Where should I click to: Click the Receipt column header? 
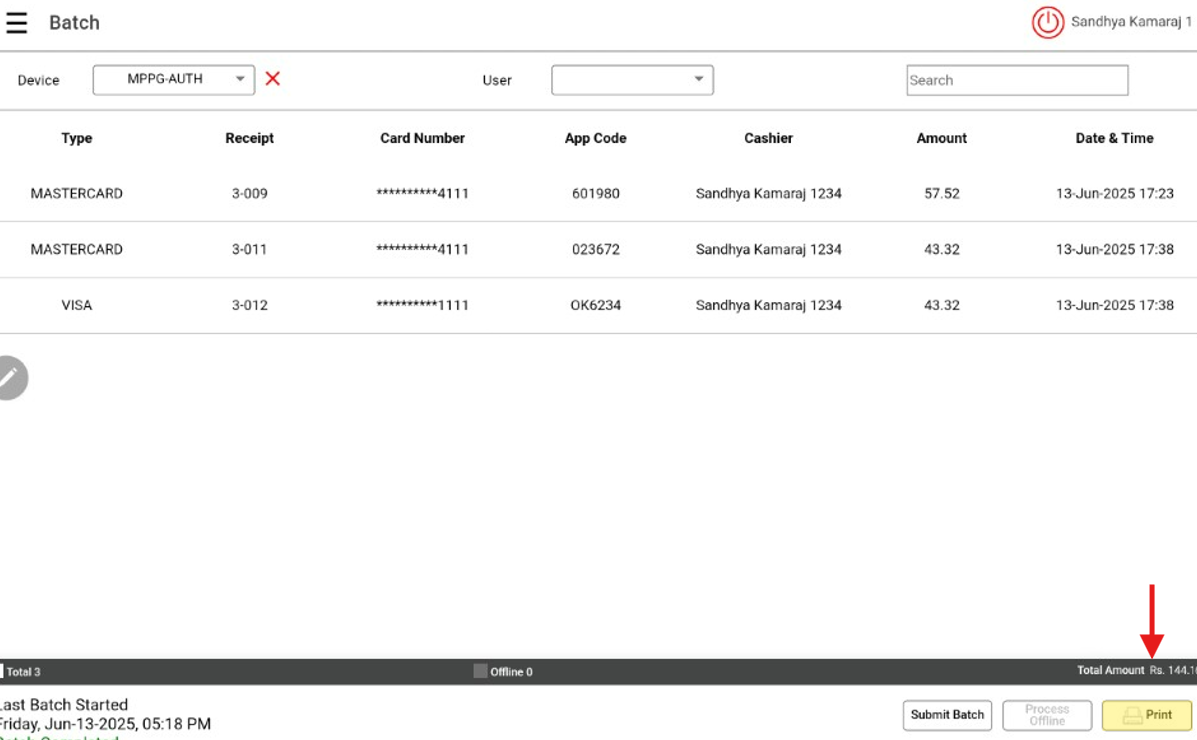coord(249,138)
